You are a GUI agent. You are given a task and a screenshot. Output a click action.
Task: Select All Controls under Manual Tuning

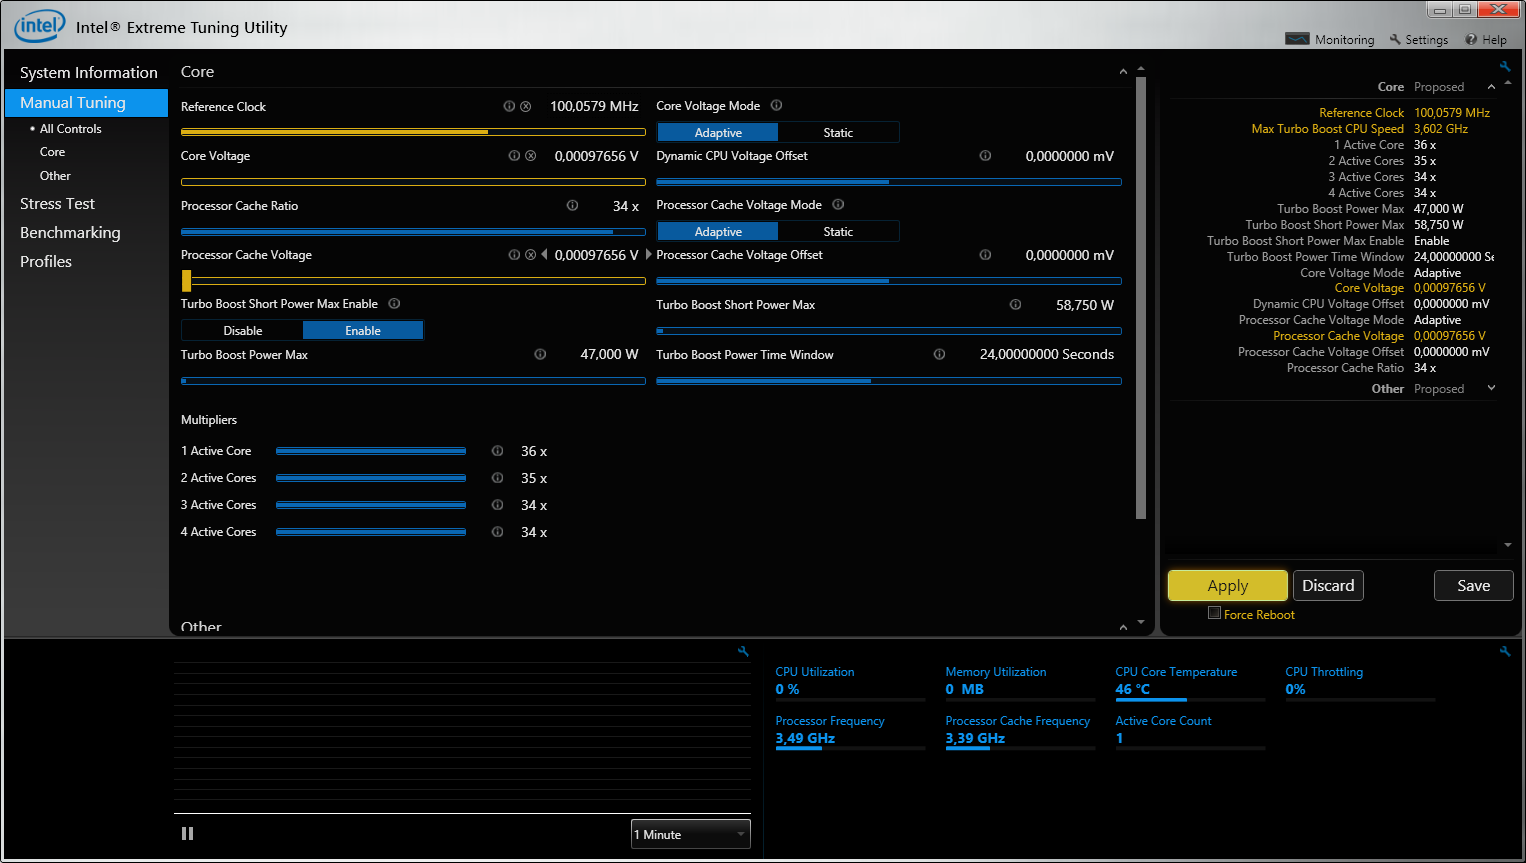[x=71, y=129]
